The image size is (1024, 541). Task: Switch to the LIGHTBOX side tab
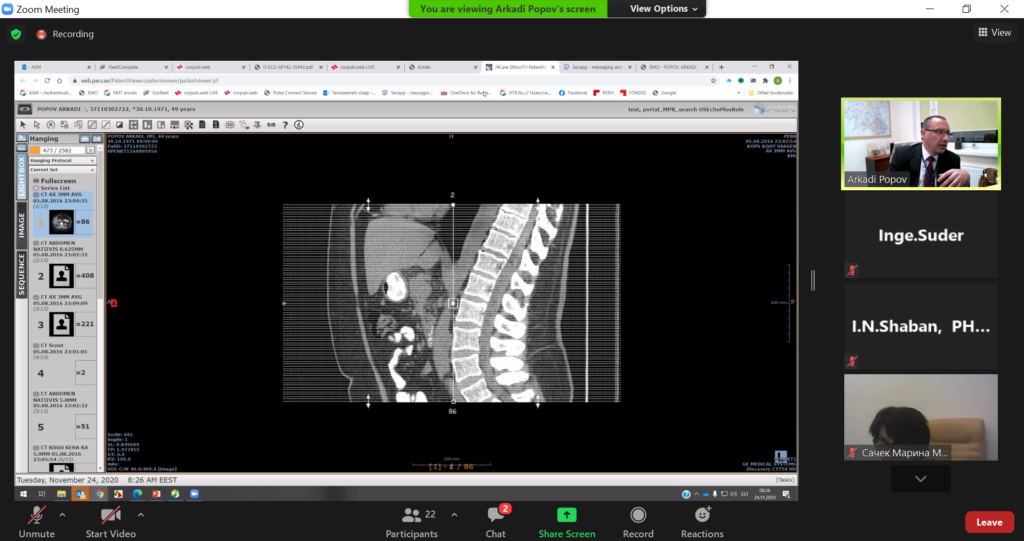coord(22,175)
